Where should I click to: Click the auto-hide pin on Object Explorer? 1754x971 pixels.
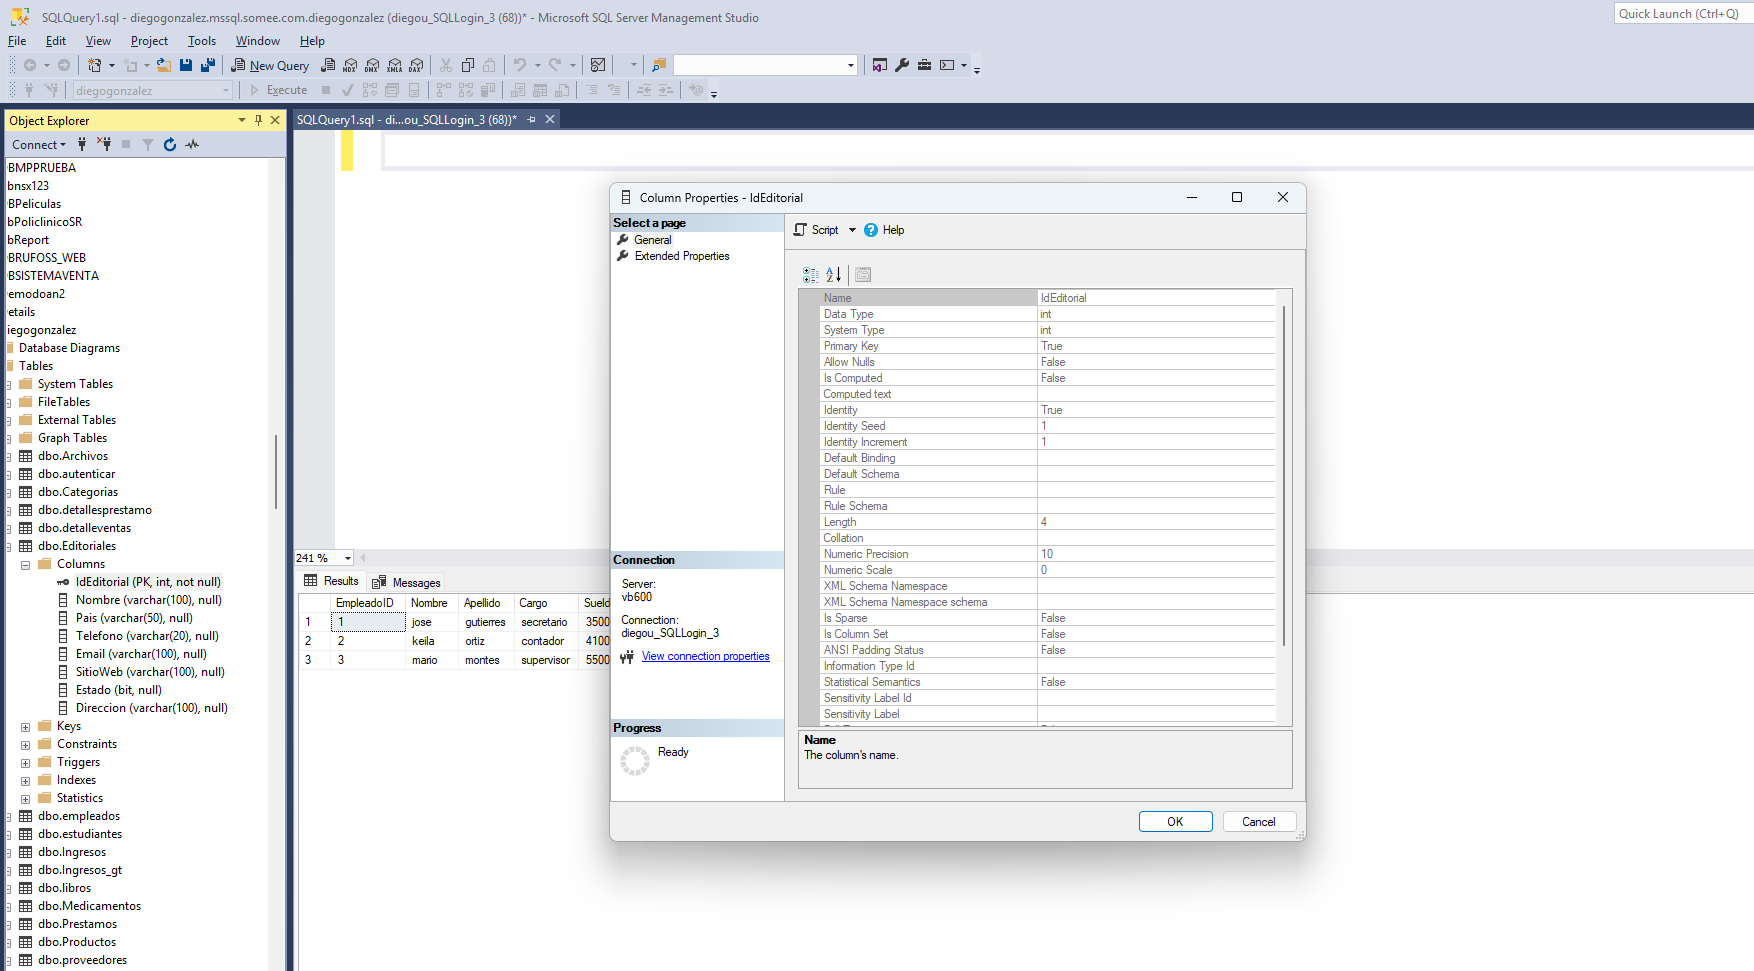[x=258, y=119]
